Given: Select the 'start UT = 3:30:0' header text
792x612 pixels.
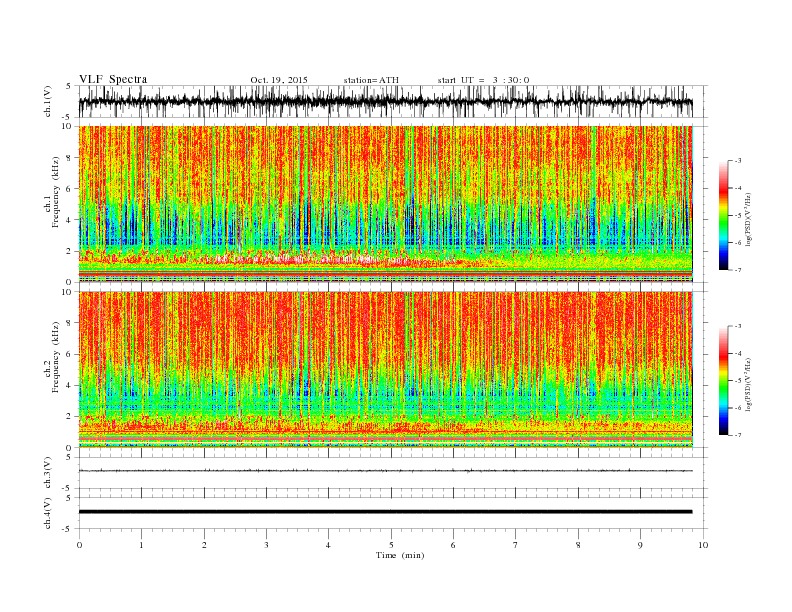Looking at the screenshot, I should click(x=483, y=80).
